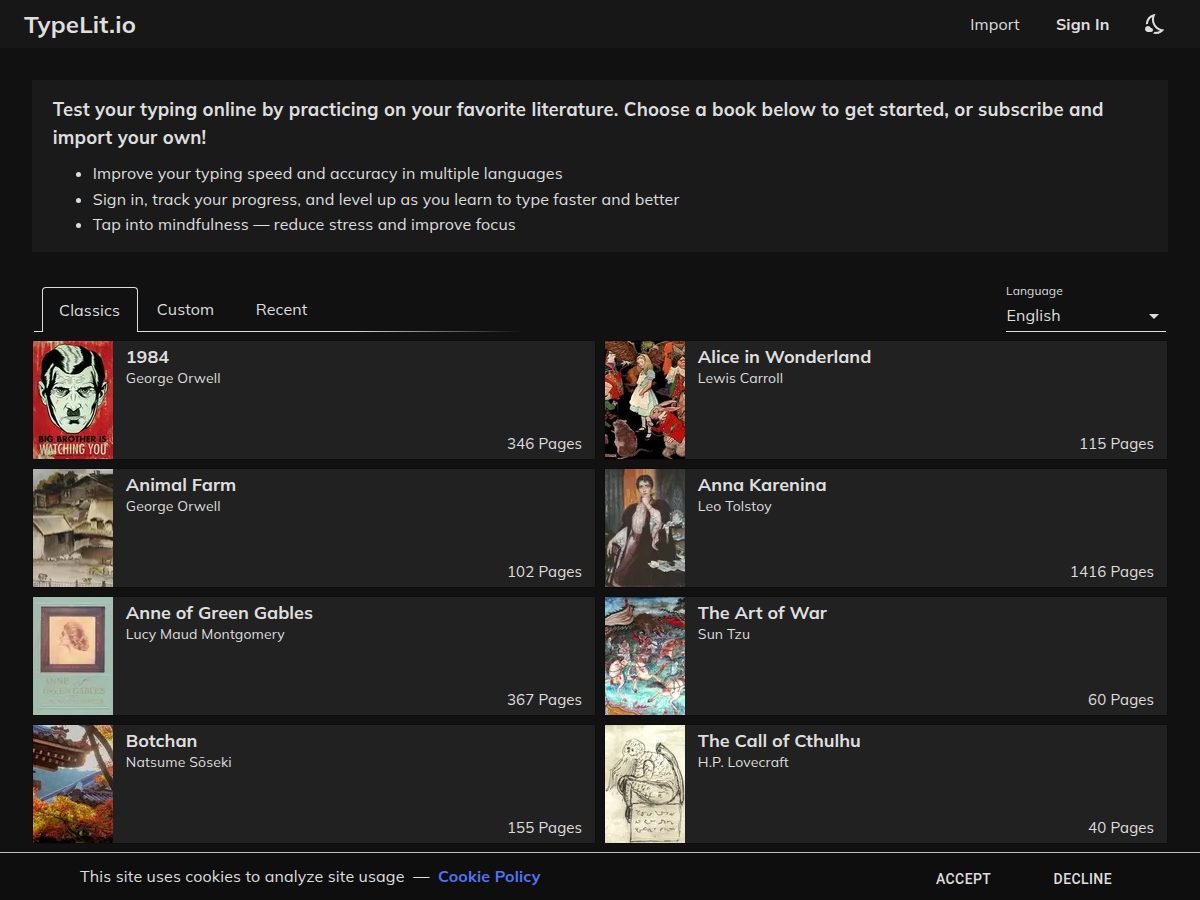This screenshot has height=900, width=1200.
Task: Click the Anna Karenina cover thumbnail
Action: point(645,528)
